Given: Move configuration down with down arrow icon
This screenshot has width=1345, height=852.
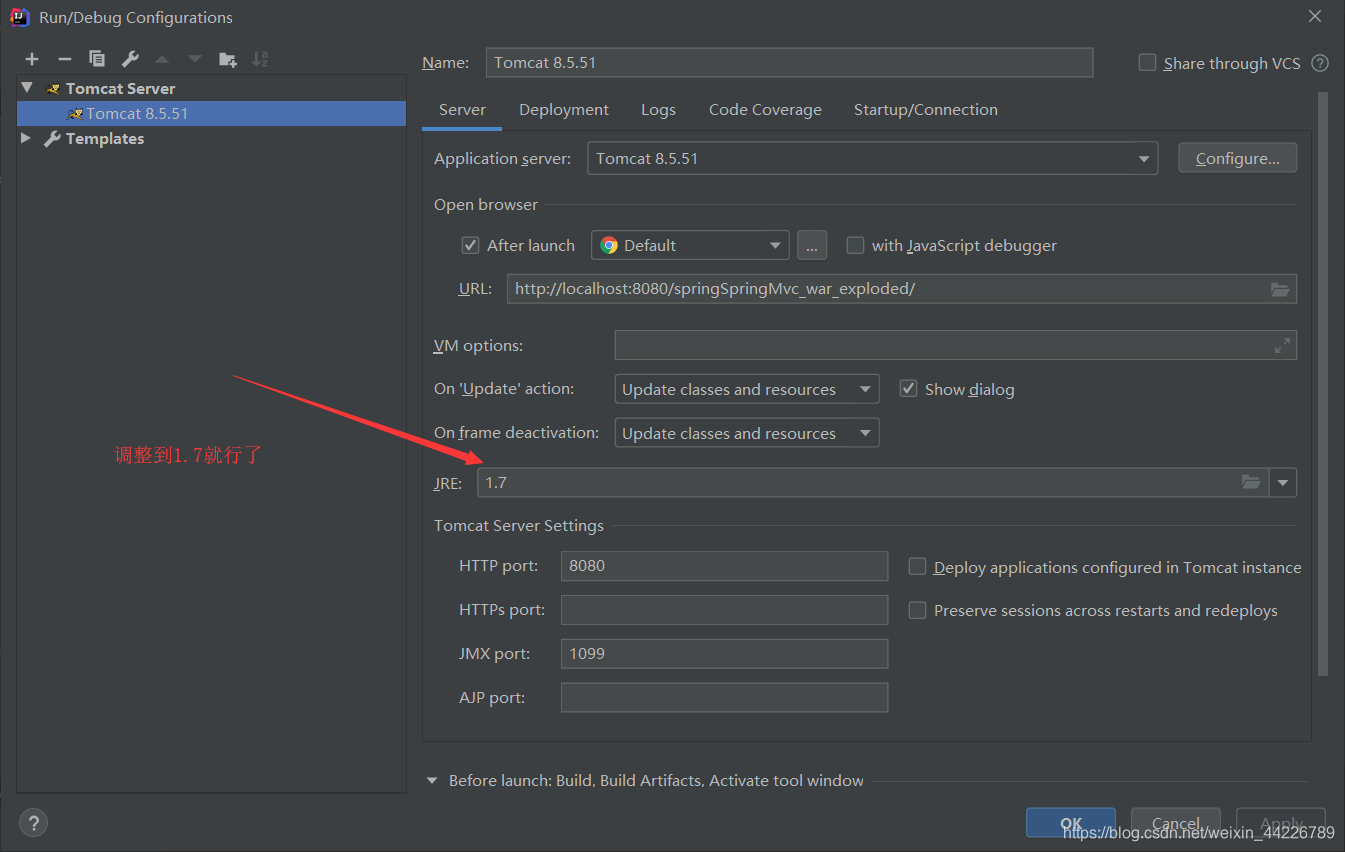Looking at the screenshot, I should 195,59.
